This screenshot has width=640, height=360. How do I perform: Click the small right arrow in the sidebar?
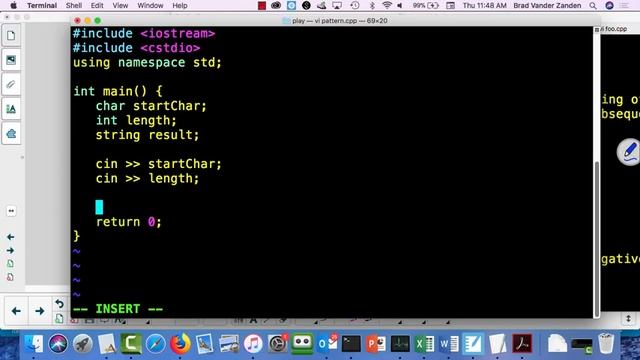click(11, 250)
